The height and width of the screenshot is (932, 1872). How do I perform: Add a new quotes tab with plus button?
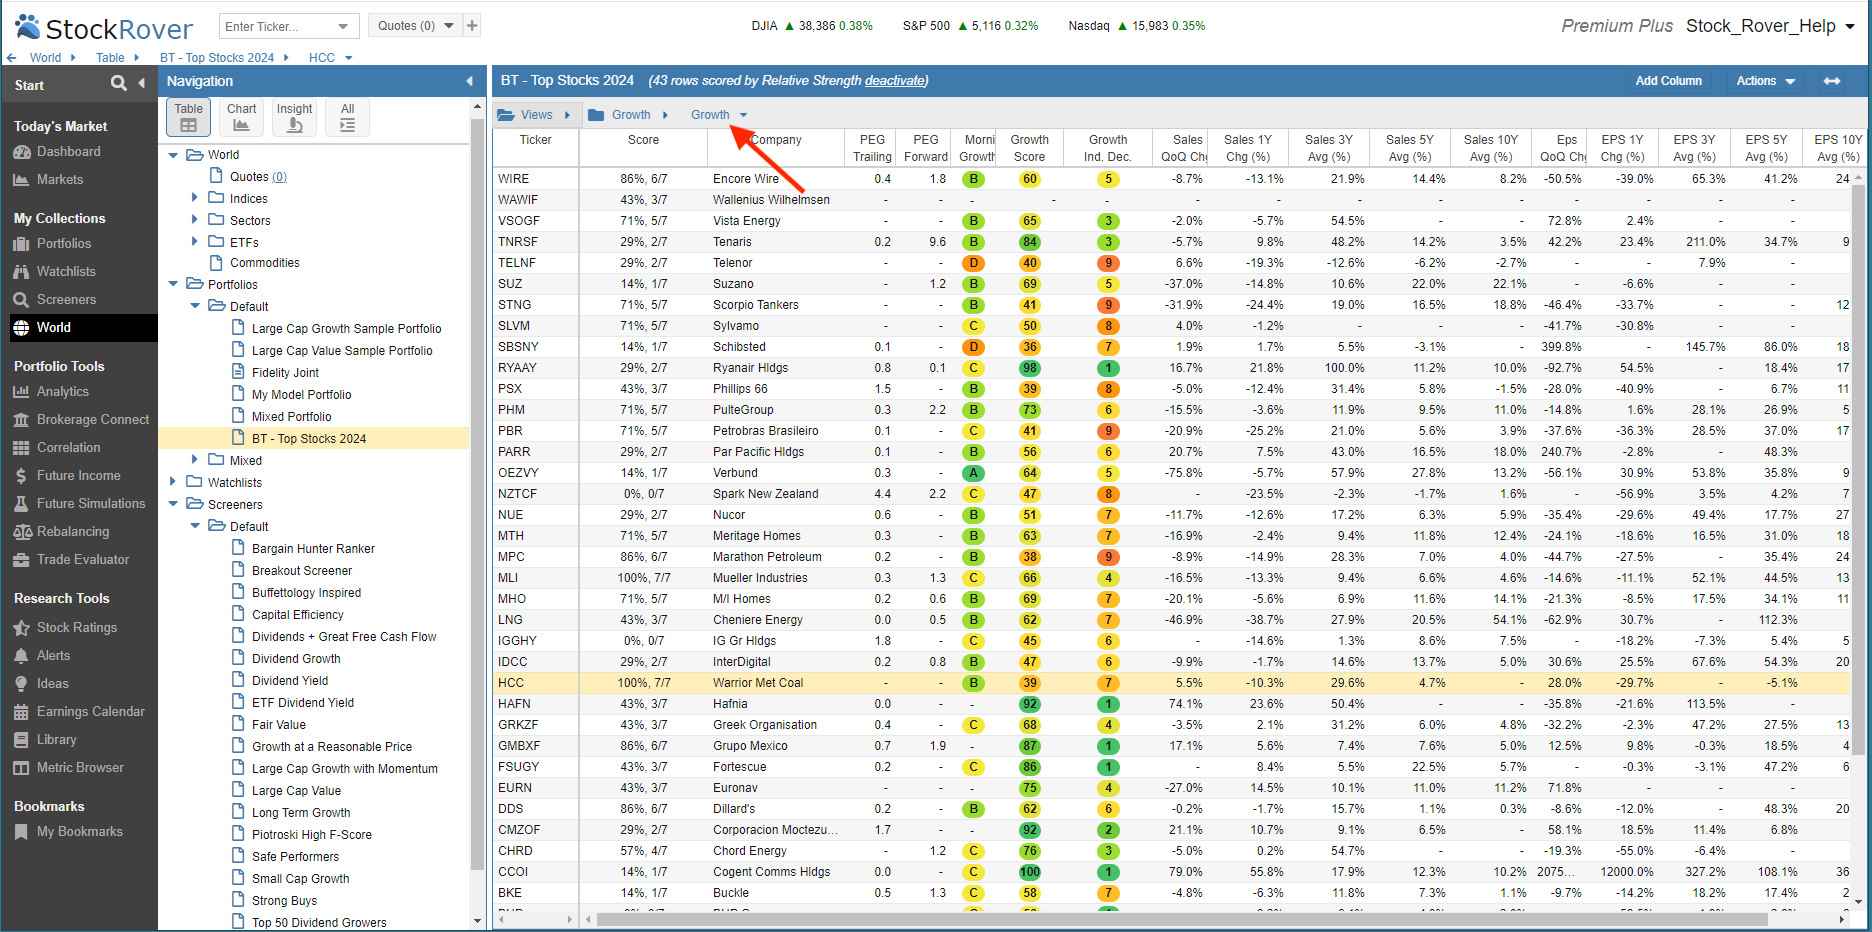coord(472,25)
